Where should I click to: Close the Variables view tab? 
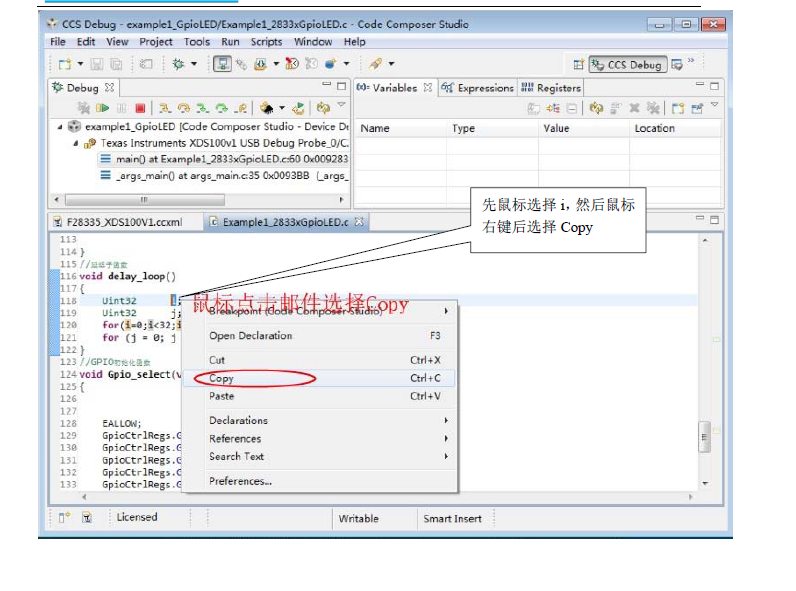click(428, 87)
